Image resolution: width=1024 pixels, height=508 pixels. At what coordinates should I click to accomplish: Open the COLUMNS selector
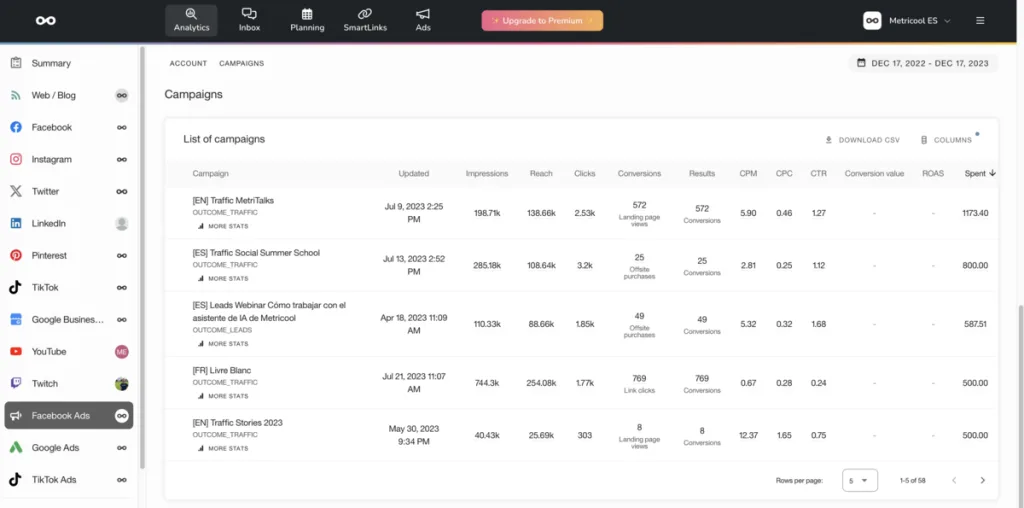pyautogui.click(x=946, y=140)
